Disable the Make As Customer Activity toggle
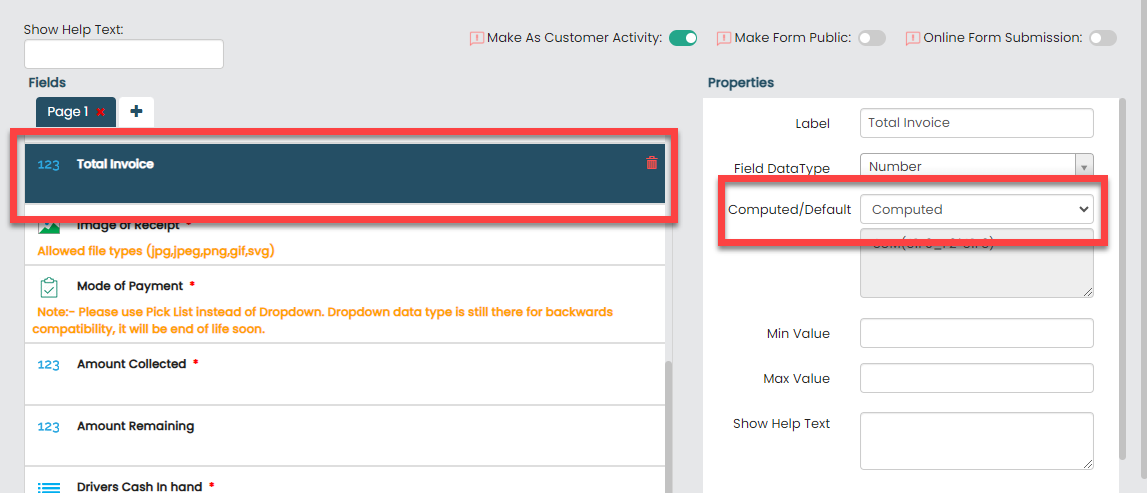This screenshot has width=1147, height=493. click(x=683, y=38)
